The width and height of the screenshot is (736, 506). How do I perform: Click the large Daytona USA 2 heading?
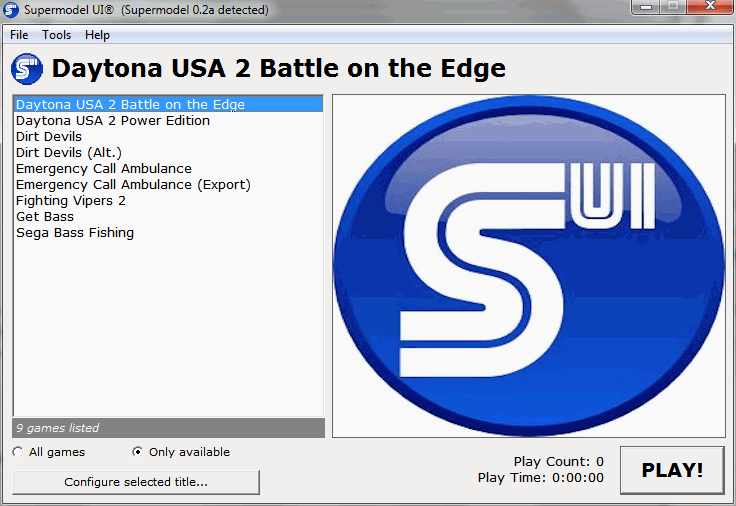[x=279, y=69]
